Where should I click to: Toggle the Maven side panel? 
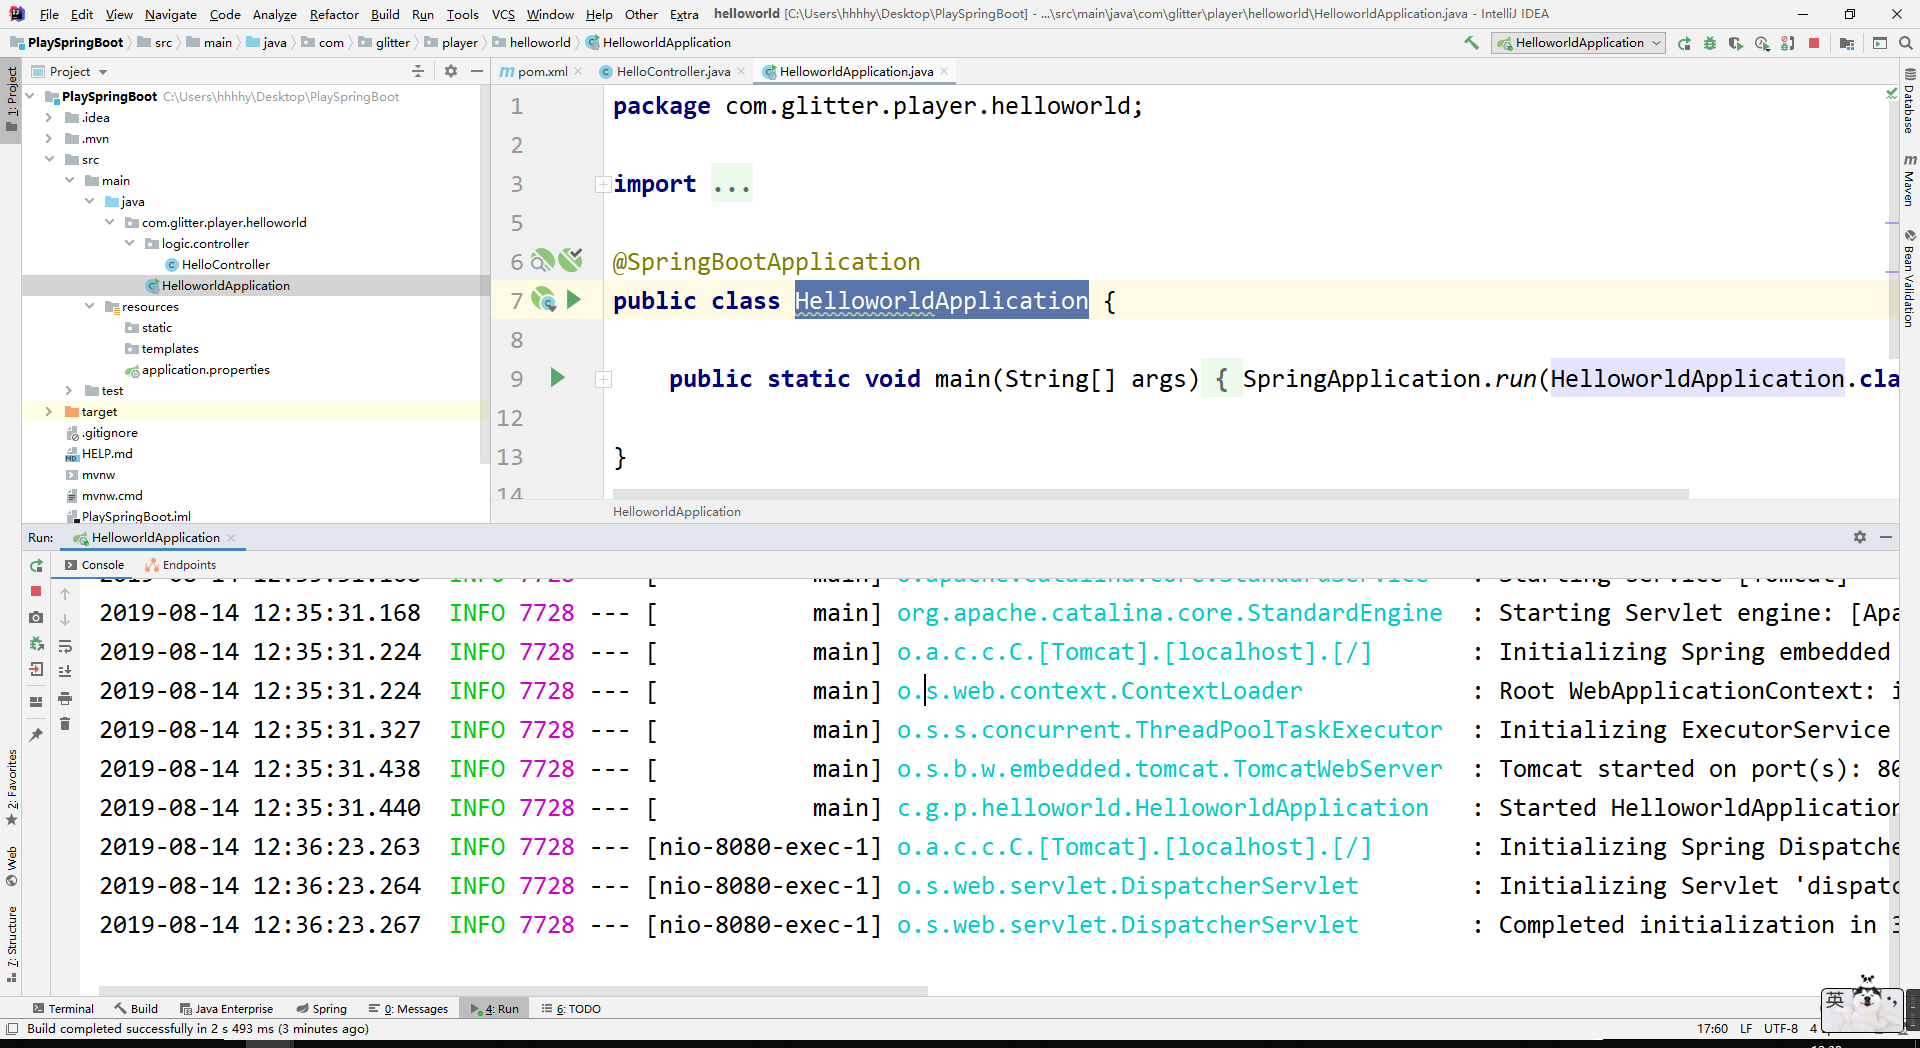point(1909,180)
